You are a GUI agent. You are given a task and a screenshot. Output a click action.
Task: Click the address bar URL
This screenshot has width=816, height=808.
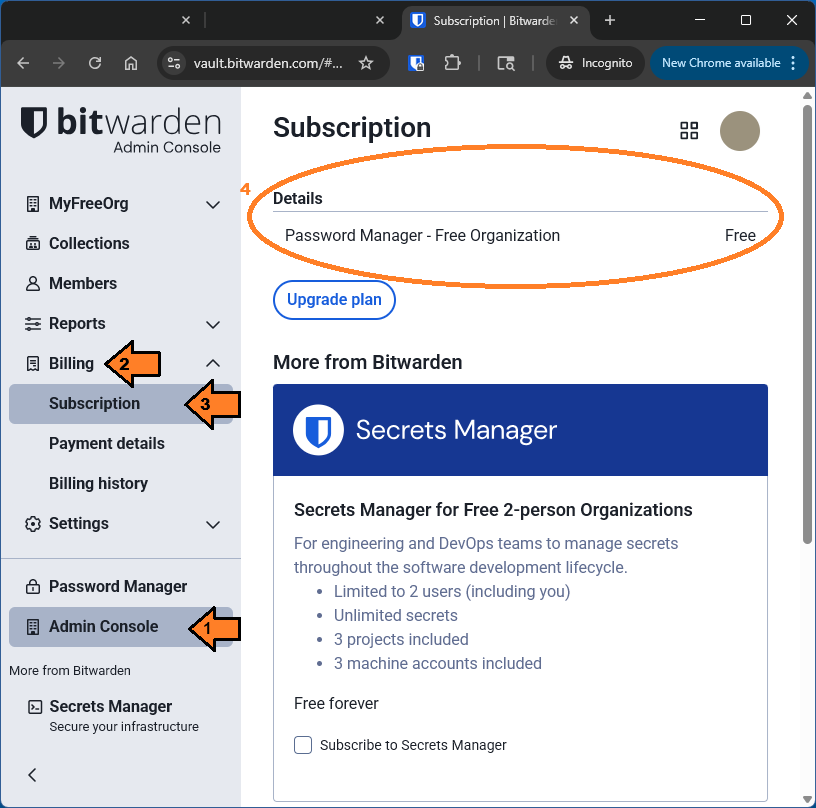point(267,63)
